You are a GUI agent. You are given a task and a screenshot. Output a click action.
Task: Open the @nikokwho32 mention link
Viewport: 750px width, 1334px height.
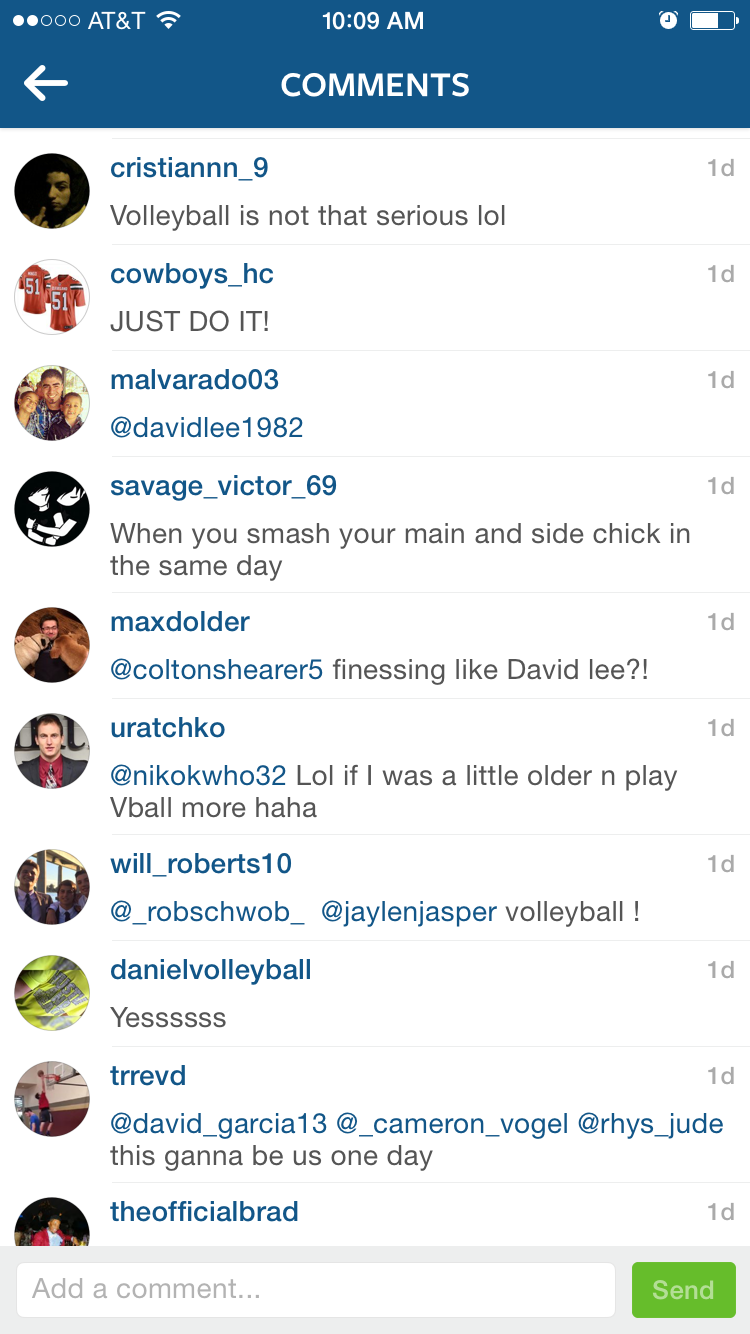tap(199, 776)
